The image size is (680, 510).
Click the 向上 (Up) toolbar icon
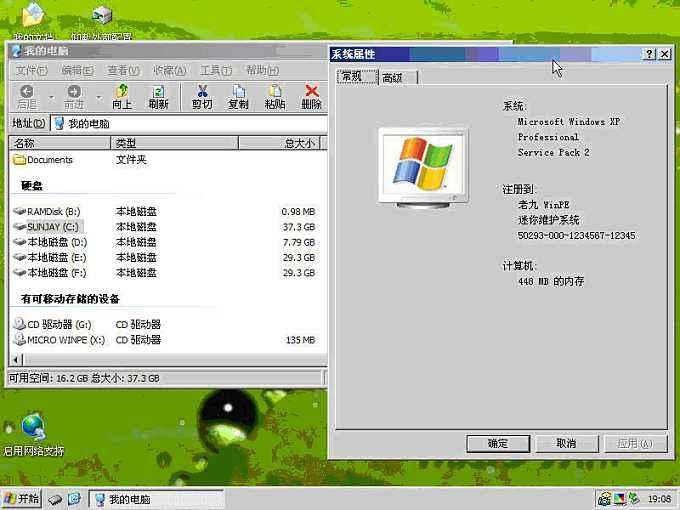(121, 97)
